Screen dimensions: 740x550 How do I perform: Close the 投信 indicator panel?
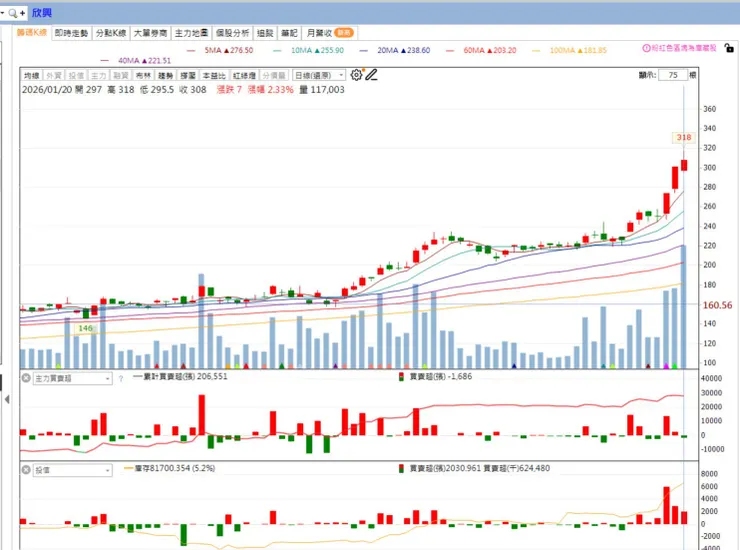pyautogui.click(x=26, y=470)
